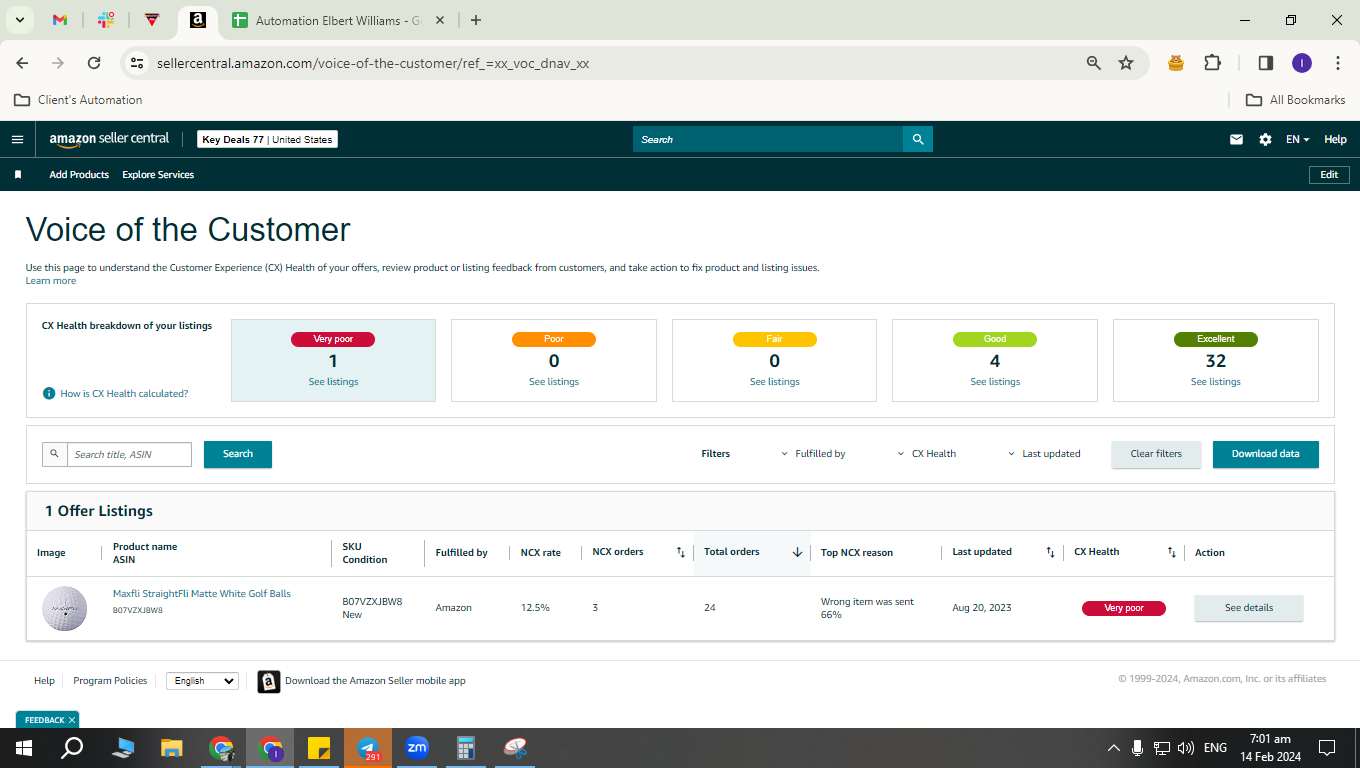Click the magnifier button beside top Search
1360x768 pixels.
918,139
